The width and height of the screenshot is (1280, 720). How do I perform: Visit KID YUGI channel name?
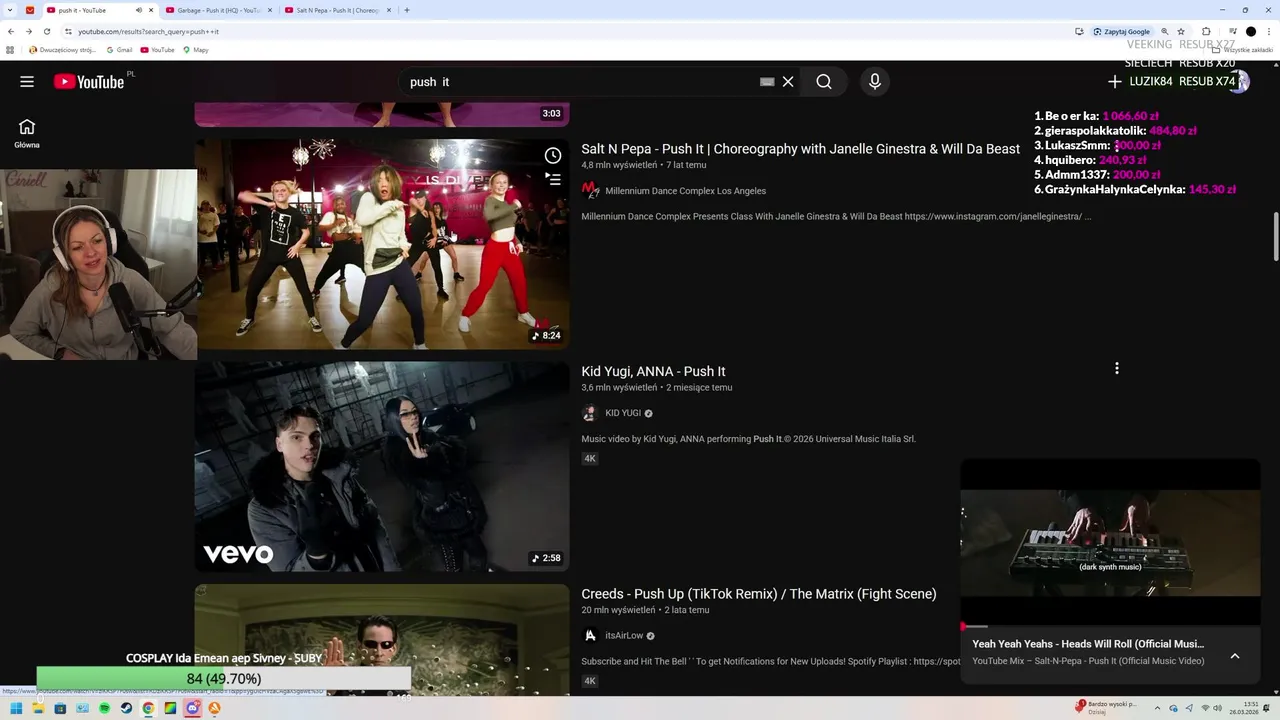click(x=623, y=413)
